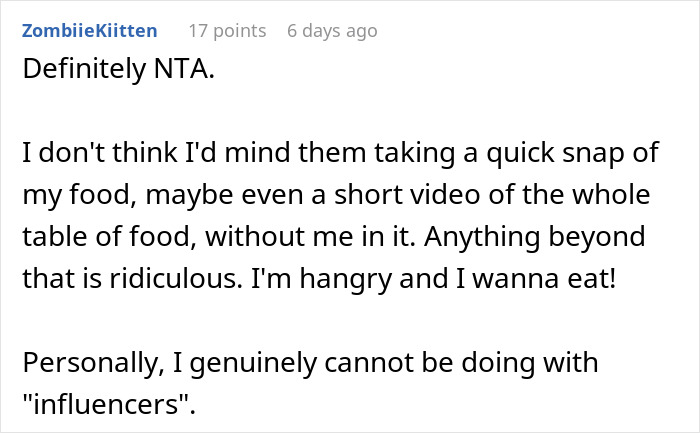Click the 6 days ago timestamp
Image resolution: width=700 pixels, height=433 pixels.
(x=332, y=31)
